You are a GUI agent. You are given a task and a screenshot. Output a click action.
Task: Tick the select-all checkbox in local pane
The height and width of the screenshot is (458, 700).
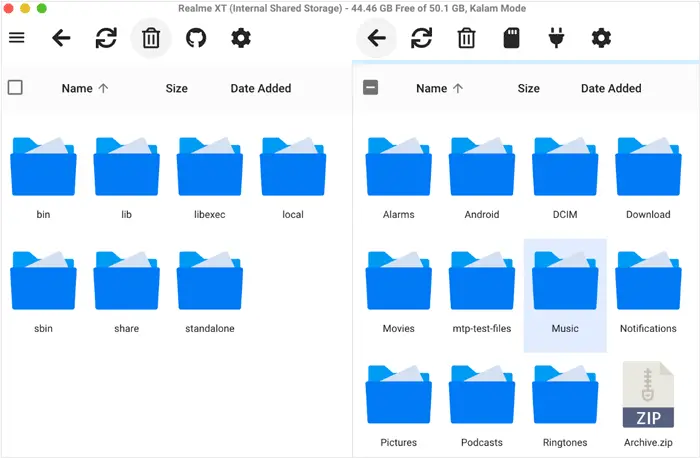click(15, 87)
